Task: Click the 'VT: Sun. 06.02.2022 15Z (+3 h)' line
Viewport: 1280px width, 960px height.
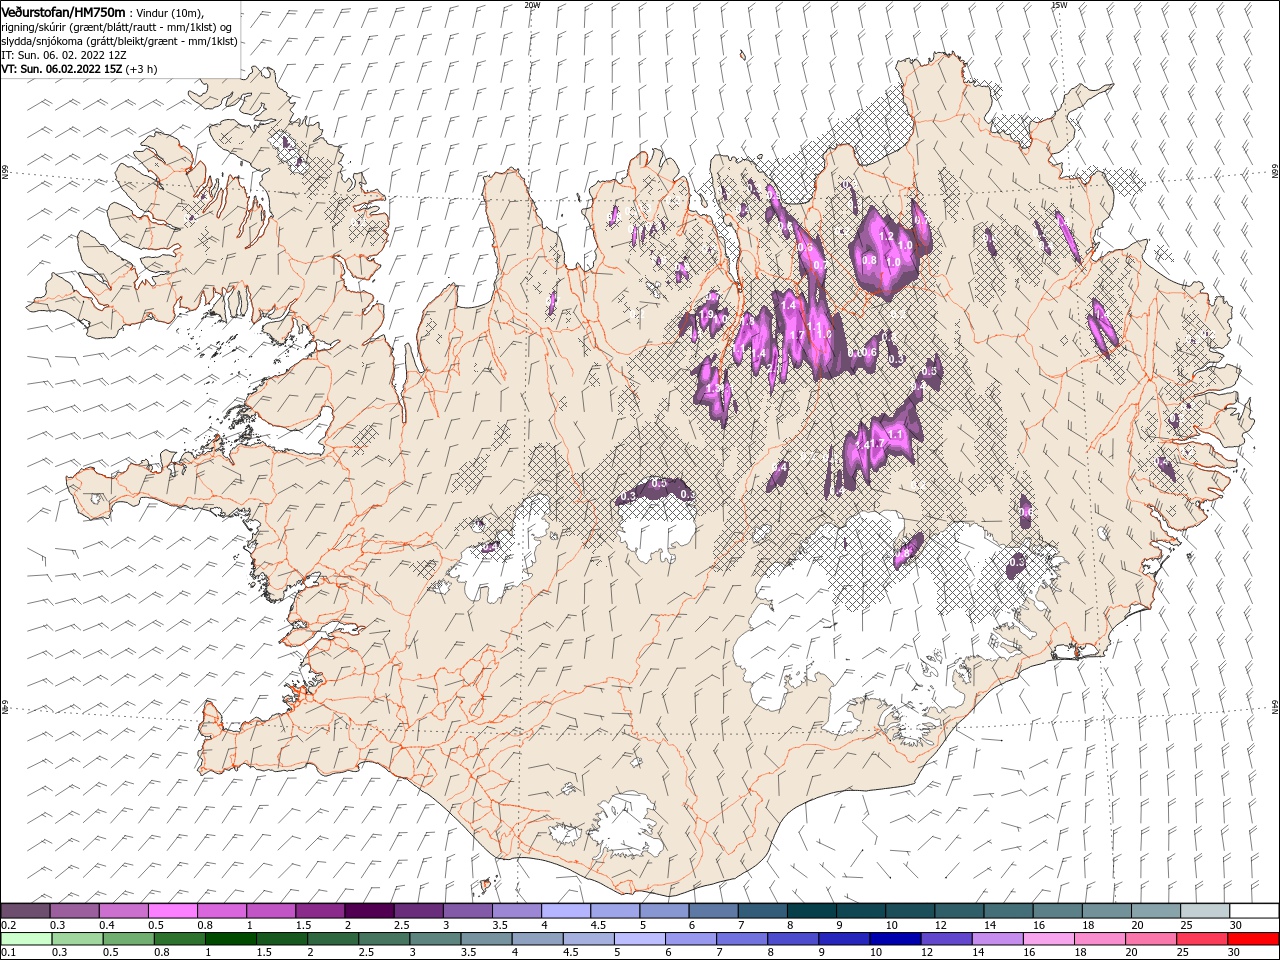Action: point(79,69)
